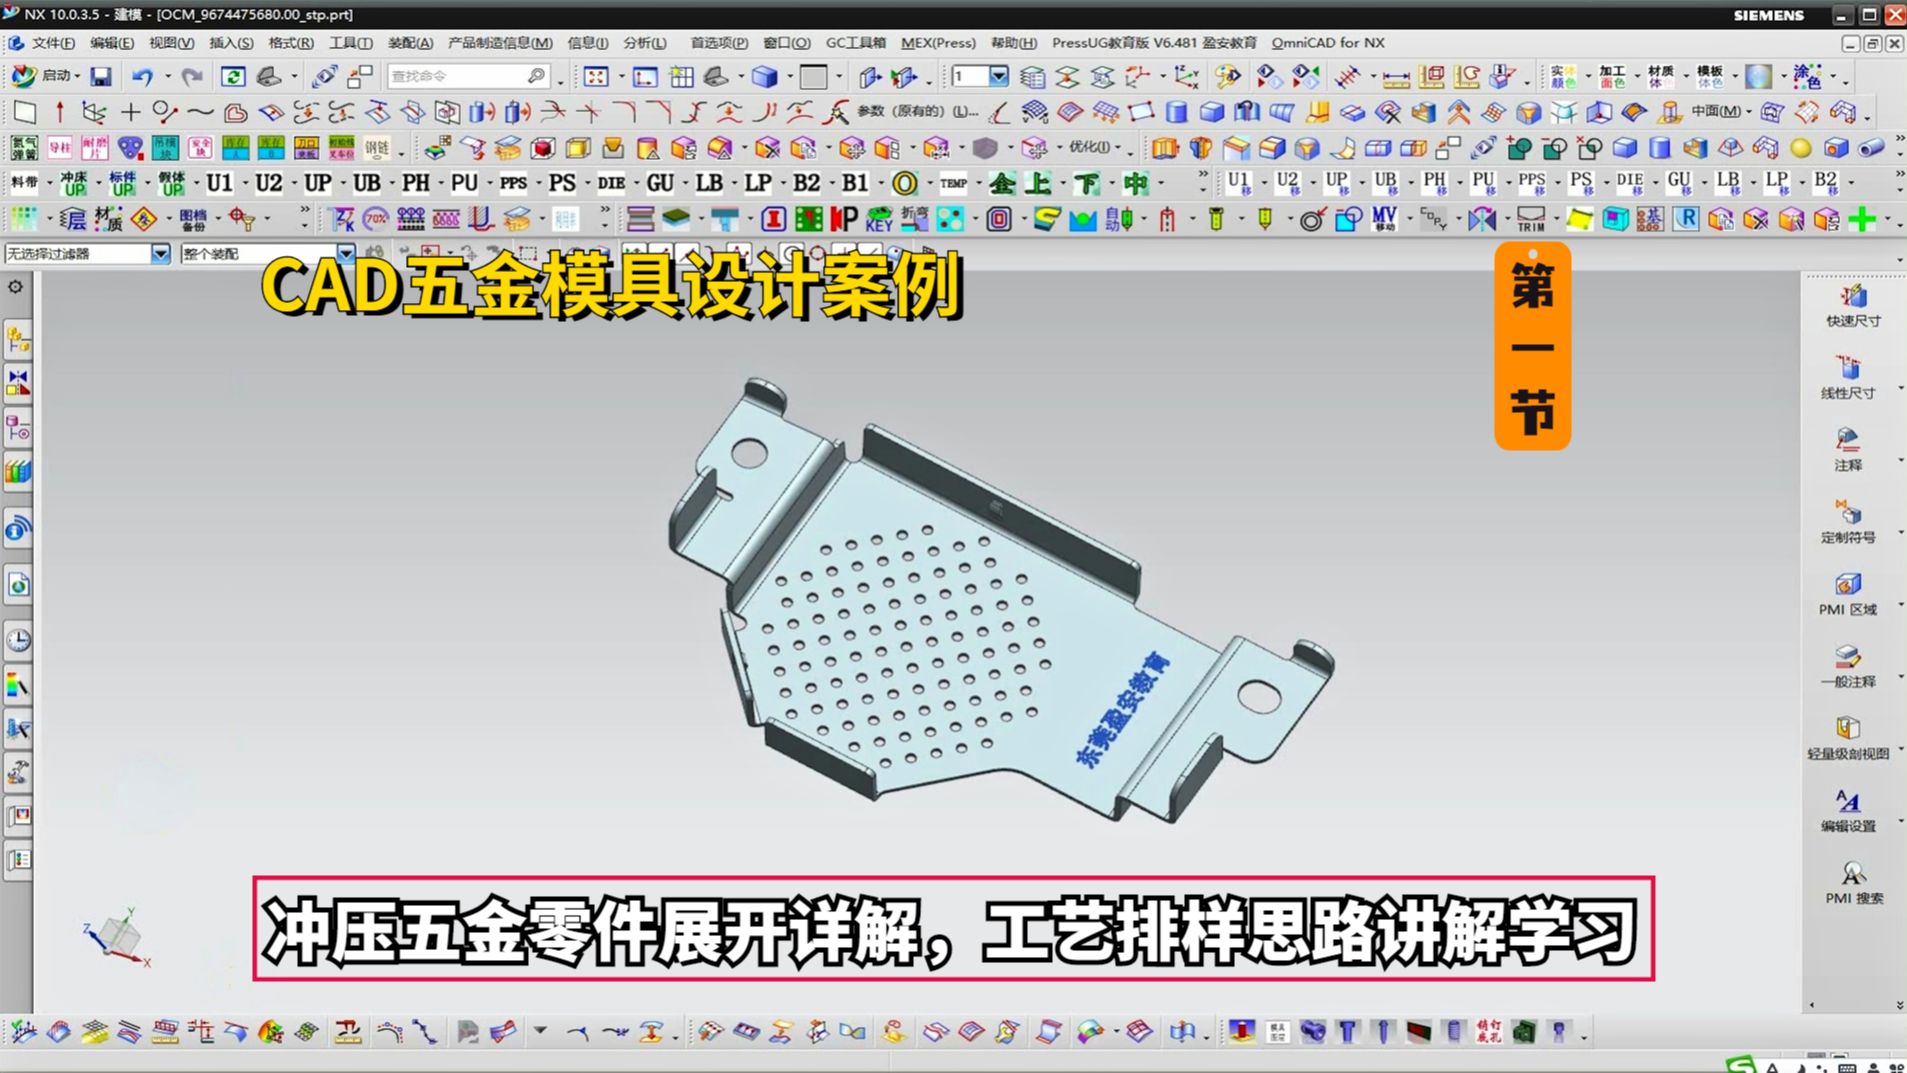
Task: Expand the 中面(M) dropdown
Action: [1748, 112]
